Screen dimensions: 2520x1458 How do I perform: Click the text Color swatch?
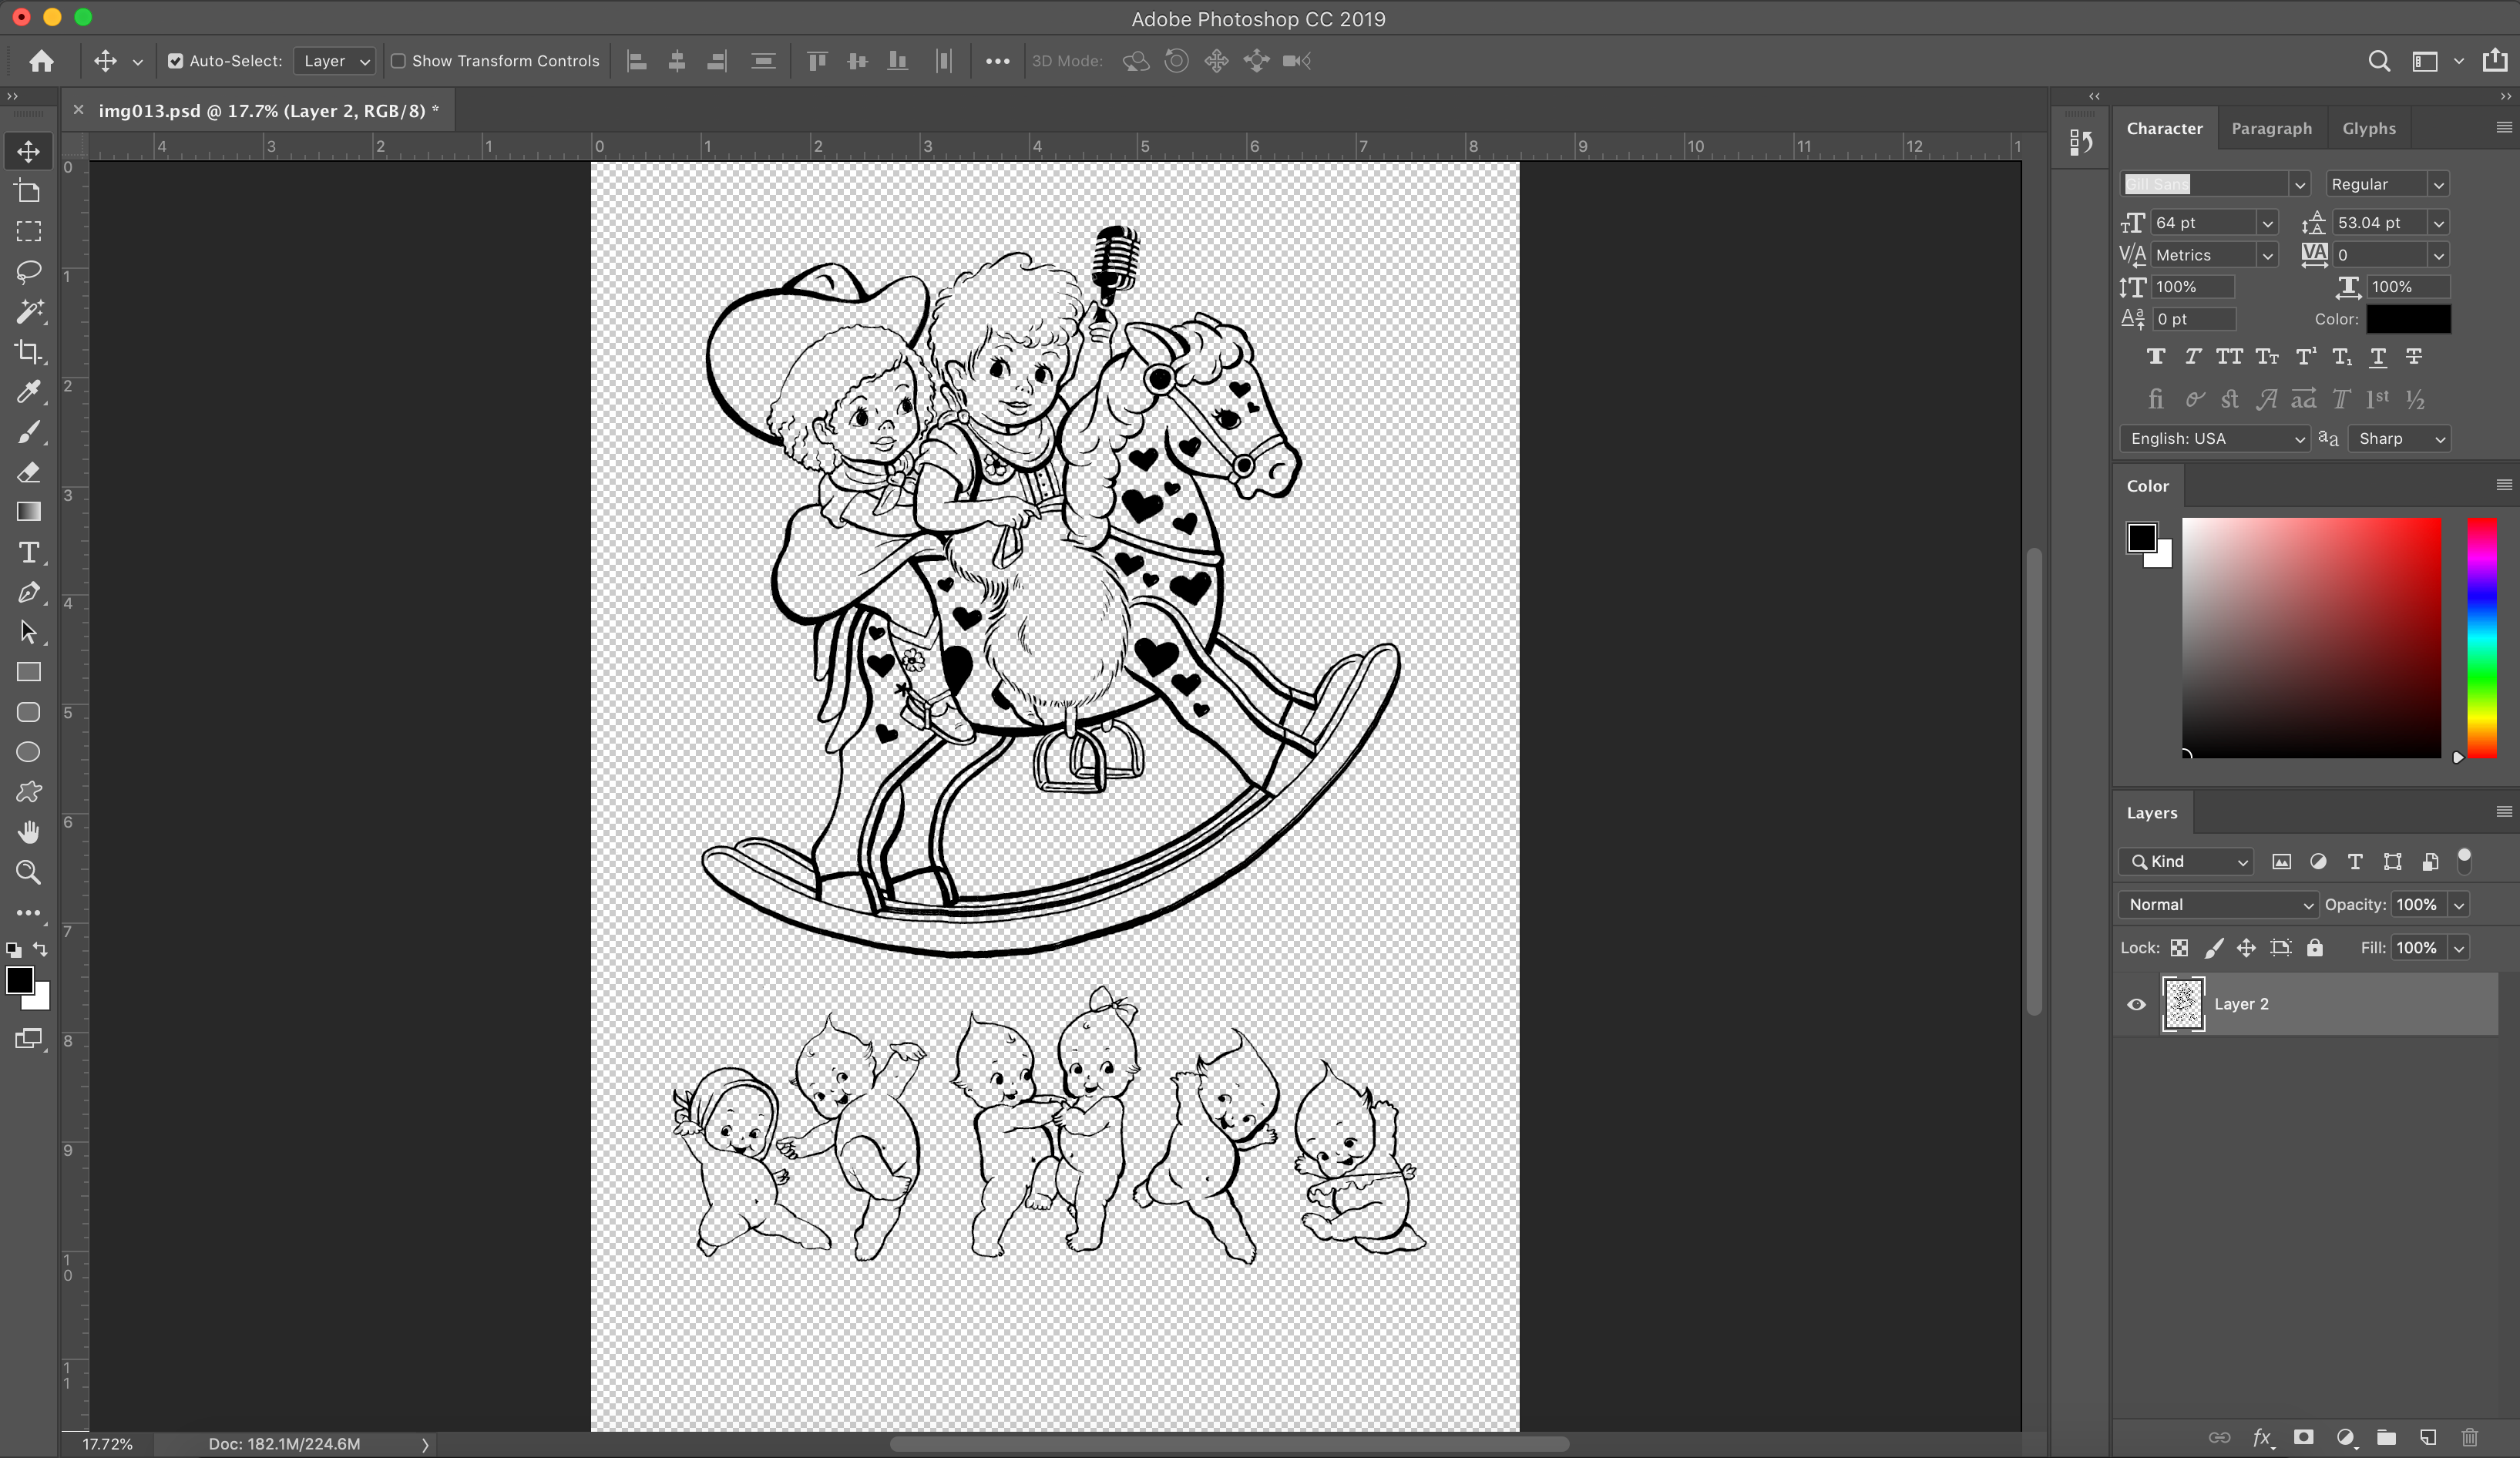coord(2408,319)
